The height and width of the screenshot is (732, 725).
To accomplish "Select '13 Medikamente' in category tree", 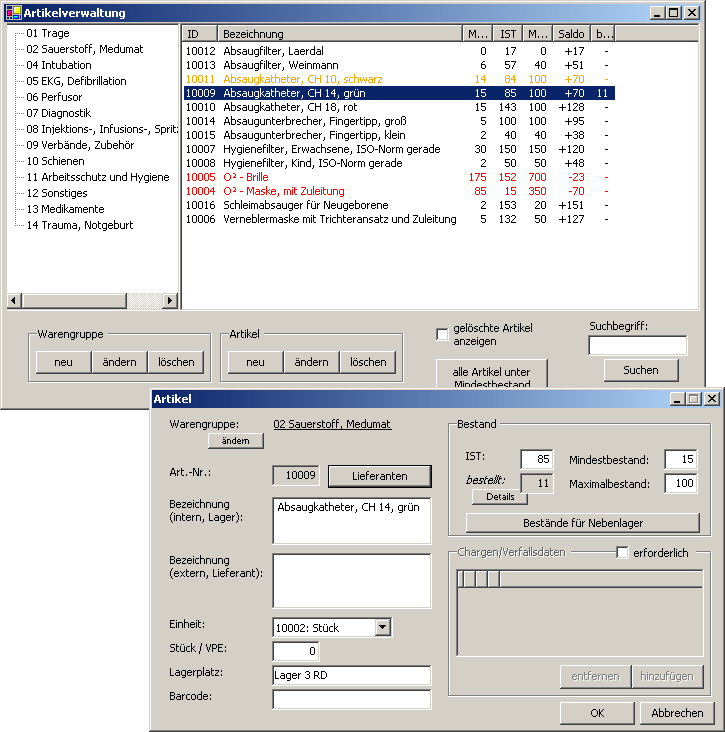I will [x=65, y=209].
